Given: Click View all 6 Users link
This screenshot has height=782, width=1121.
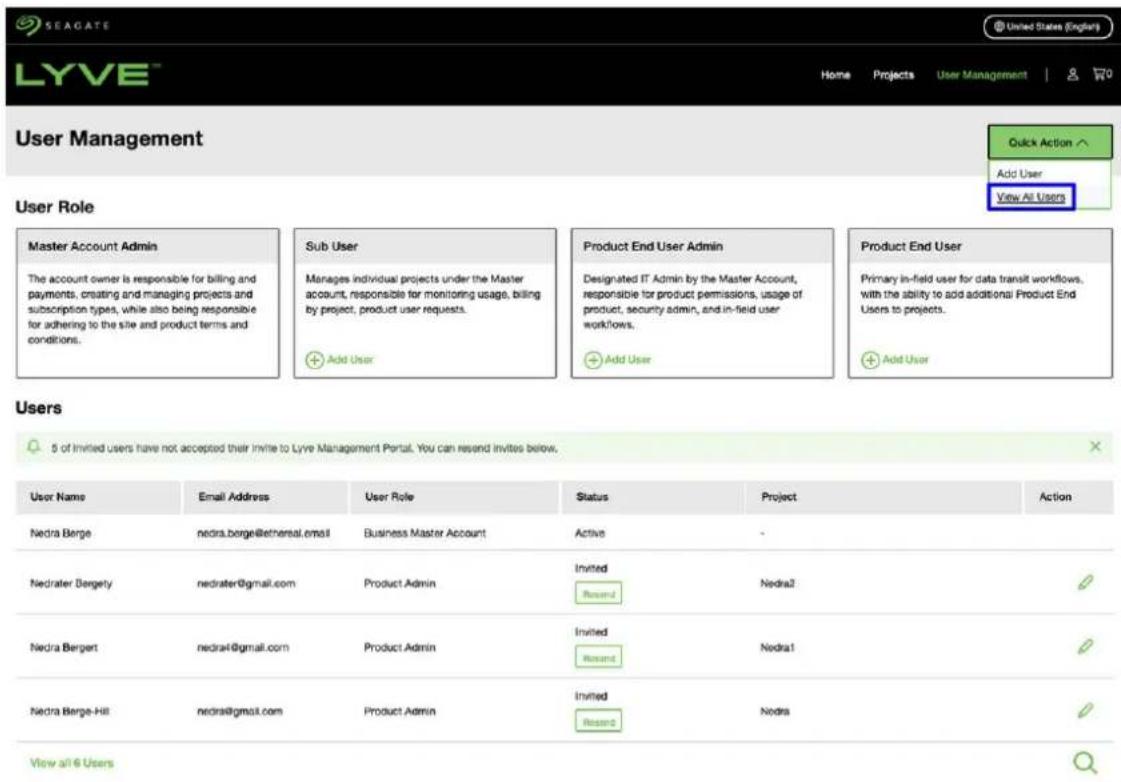Looking at the screenshot, I should click(71, 763).
